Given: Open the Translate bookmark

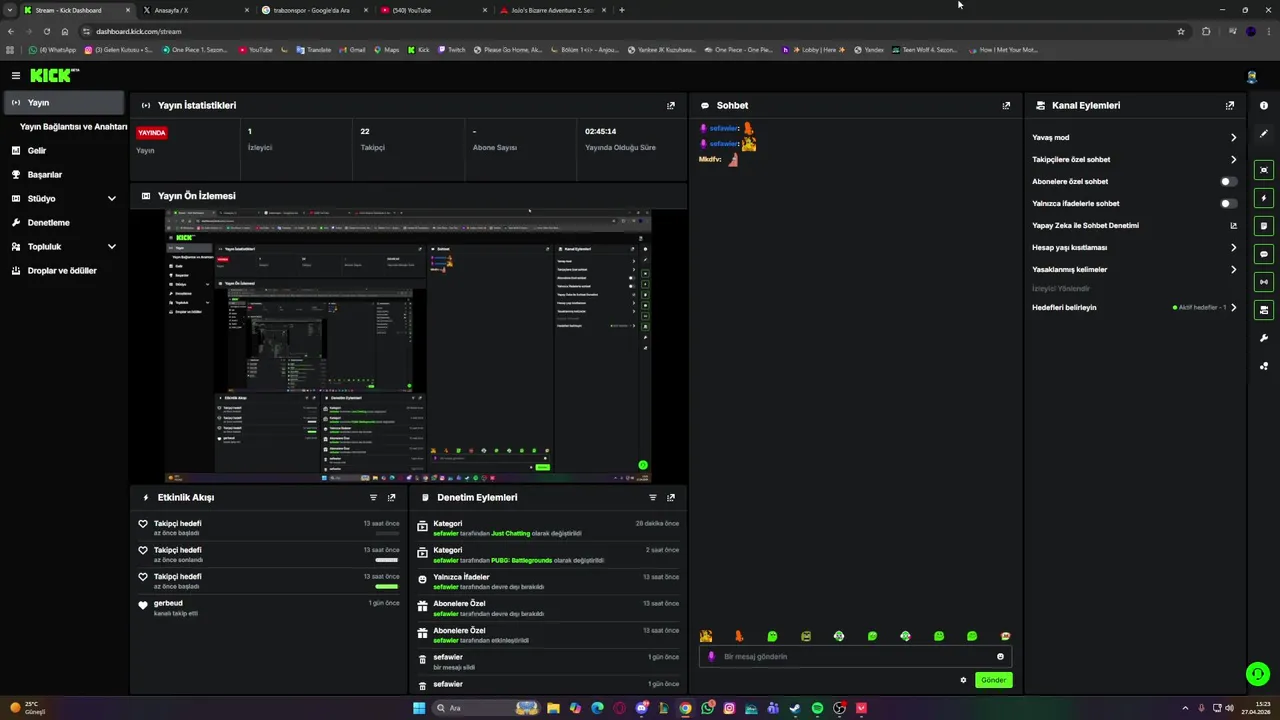Looking at the screenshot, I should coord(313,50).
